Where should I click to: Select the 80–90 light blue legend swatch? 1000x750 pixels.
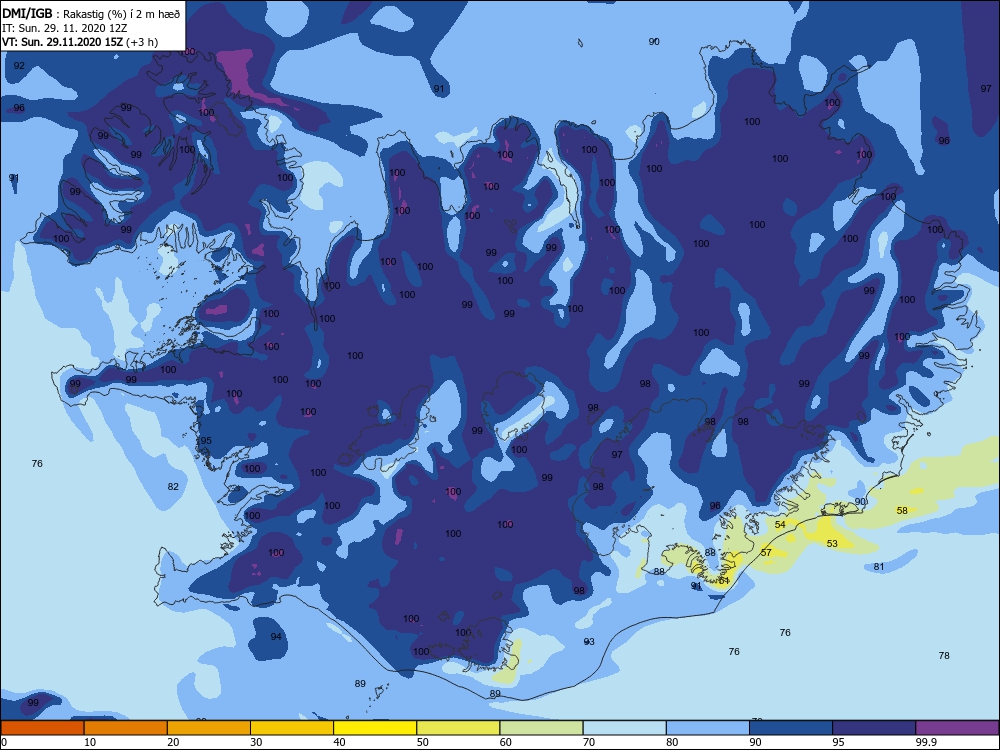coord(708,728)
